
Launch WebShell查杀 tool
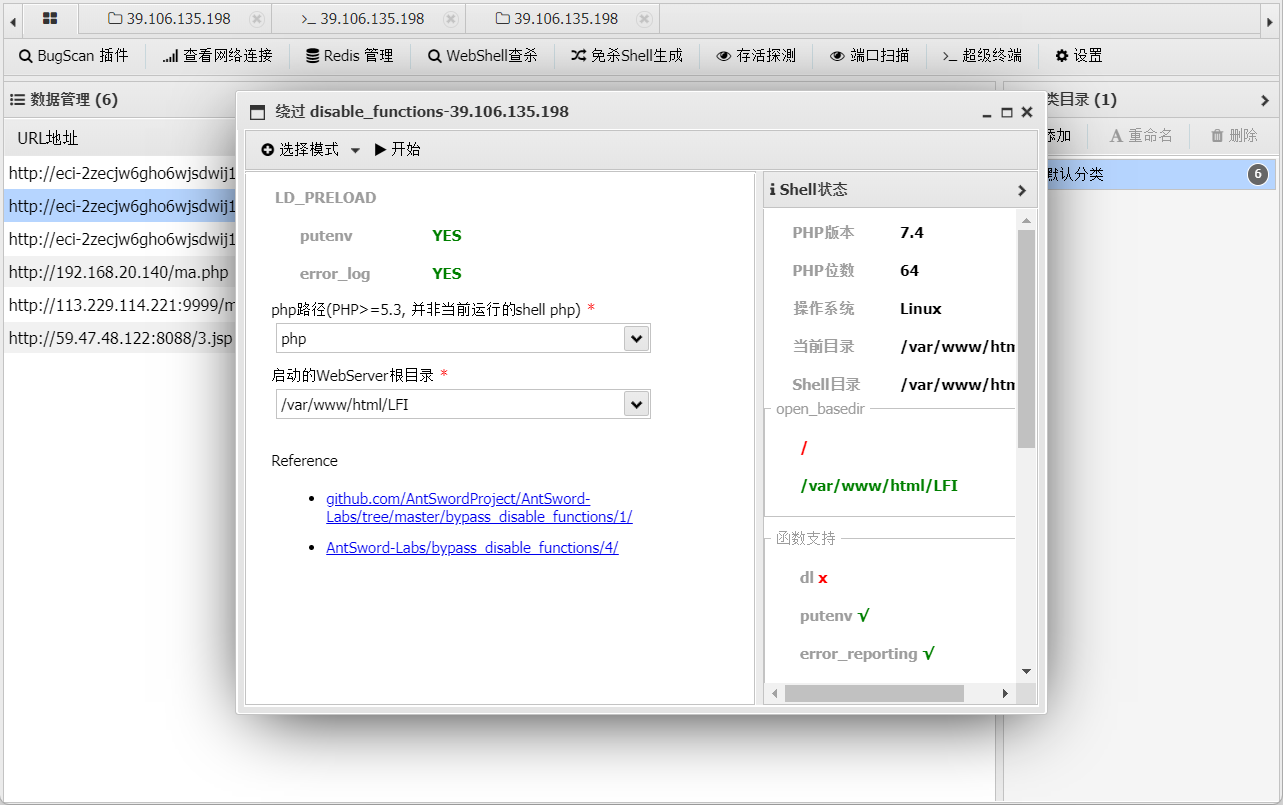point(482,56)
